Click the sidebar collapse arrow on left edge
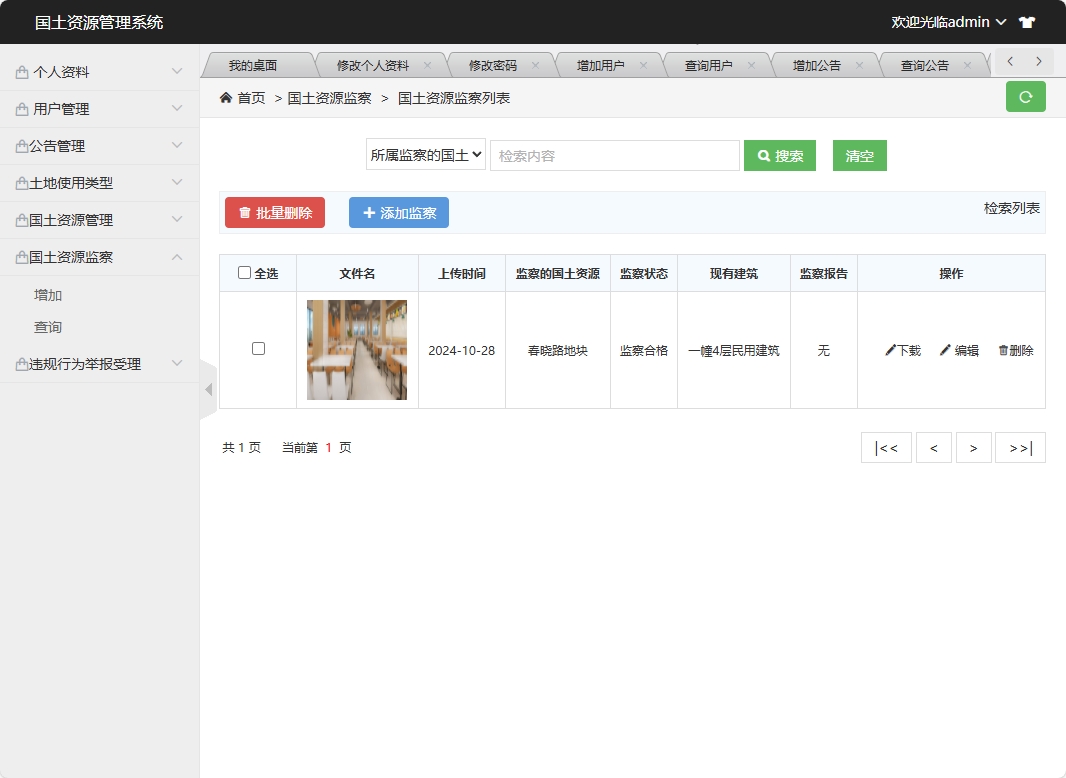Viewport: 1066px width, 778px height. point(207,390)
